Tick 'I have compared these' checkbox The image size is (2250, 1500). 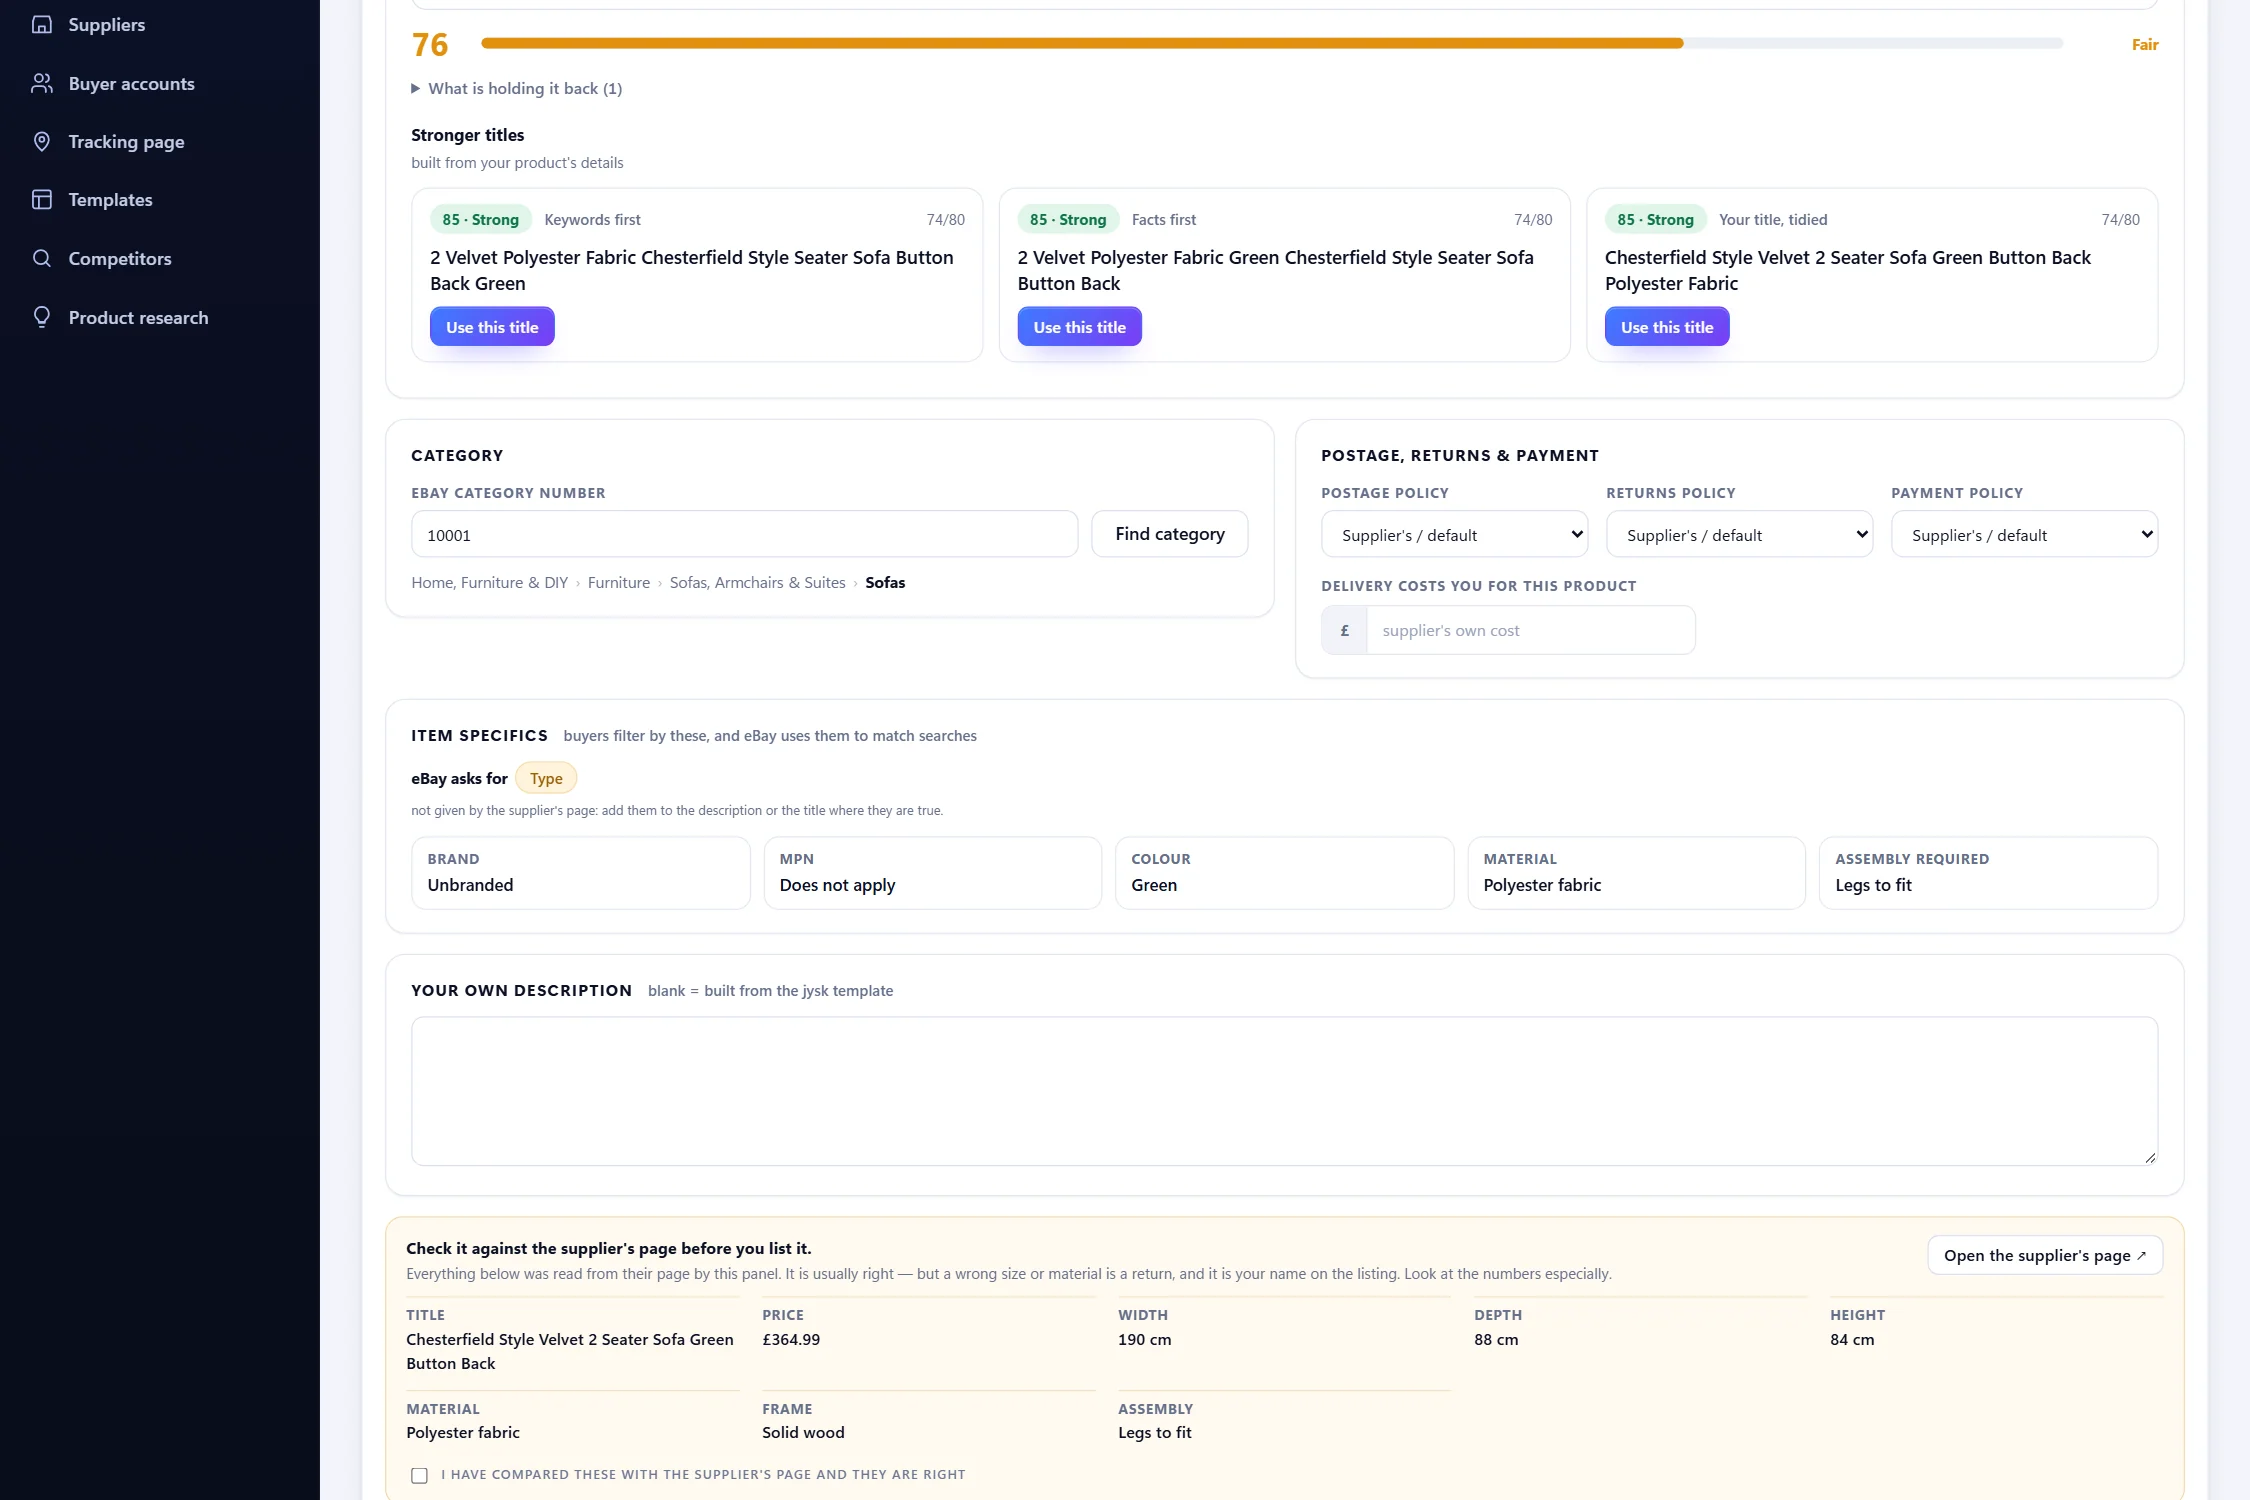pyautogui.click(x=419, y=1475)
